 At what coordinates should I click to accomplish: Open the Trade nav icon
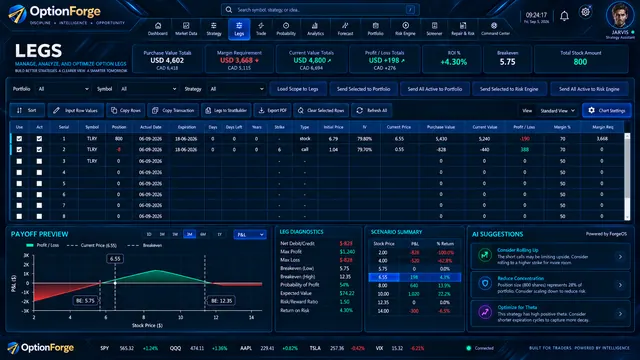point(261,29)
